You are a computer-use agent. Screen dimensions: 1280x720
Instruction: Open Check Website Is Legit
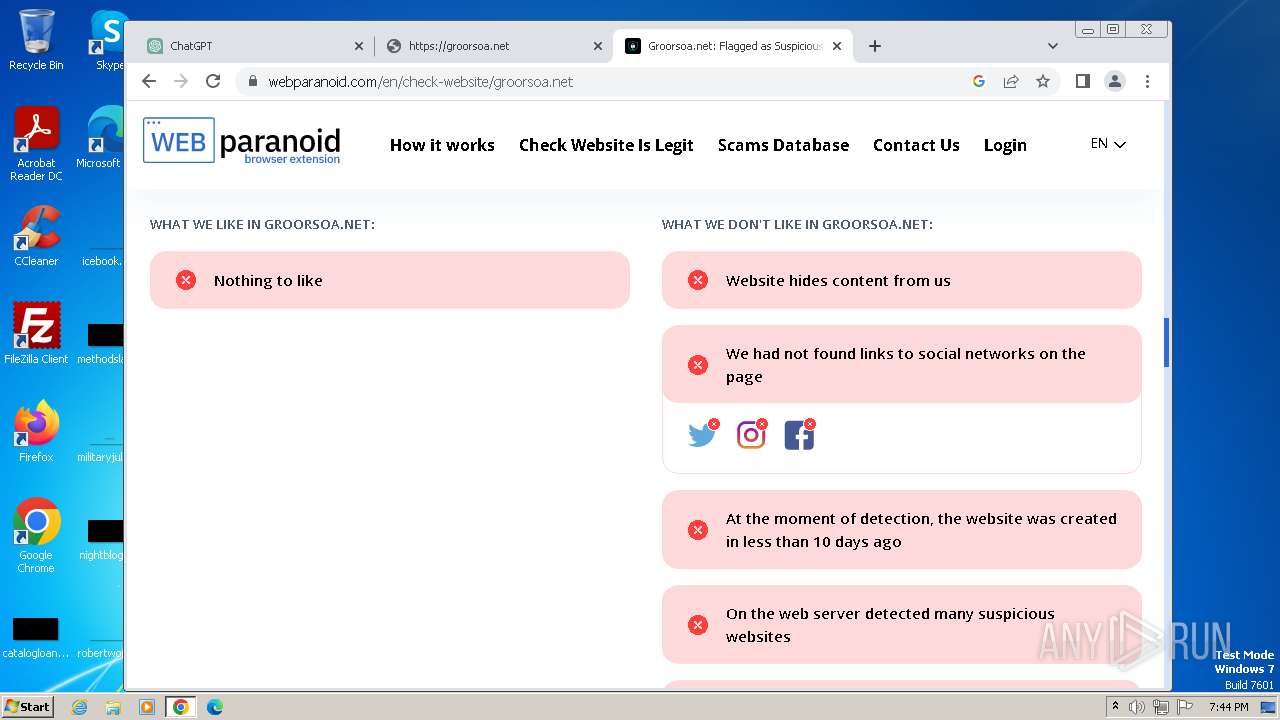[x=606, y=145]
